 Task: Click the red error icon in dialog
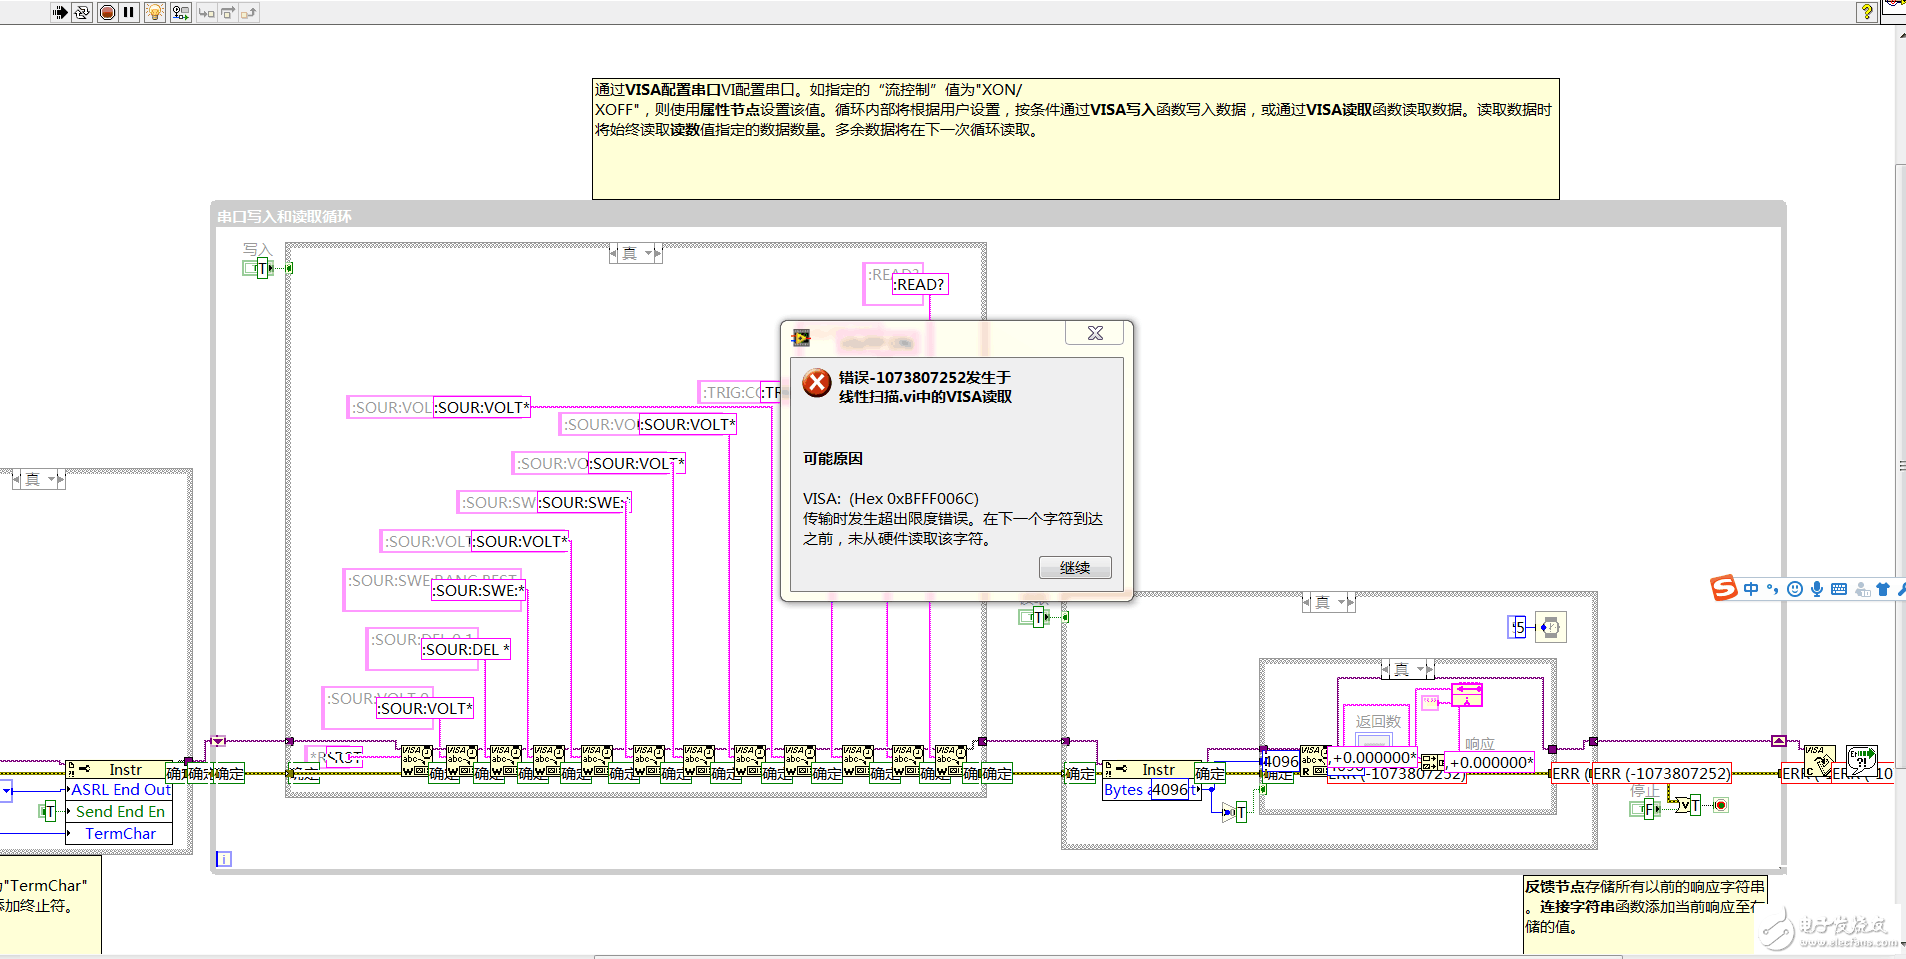[817, 383]
